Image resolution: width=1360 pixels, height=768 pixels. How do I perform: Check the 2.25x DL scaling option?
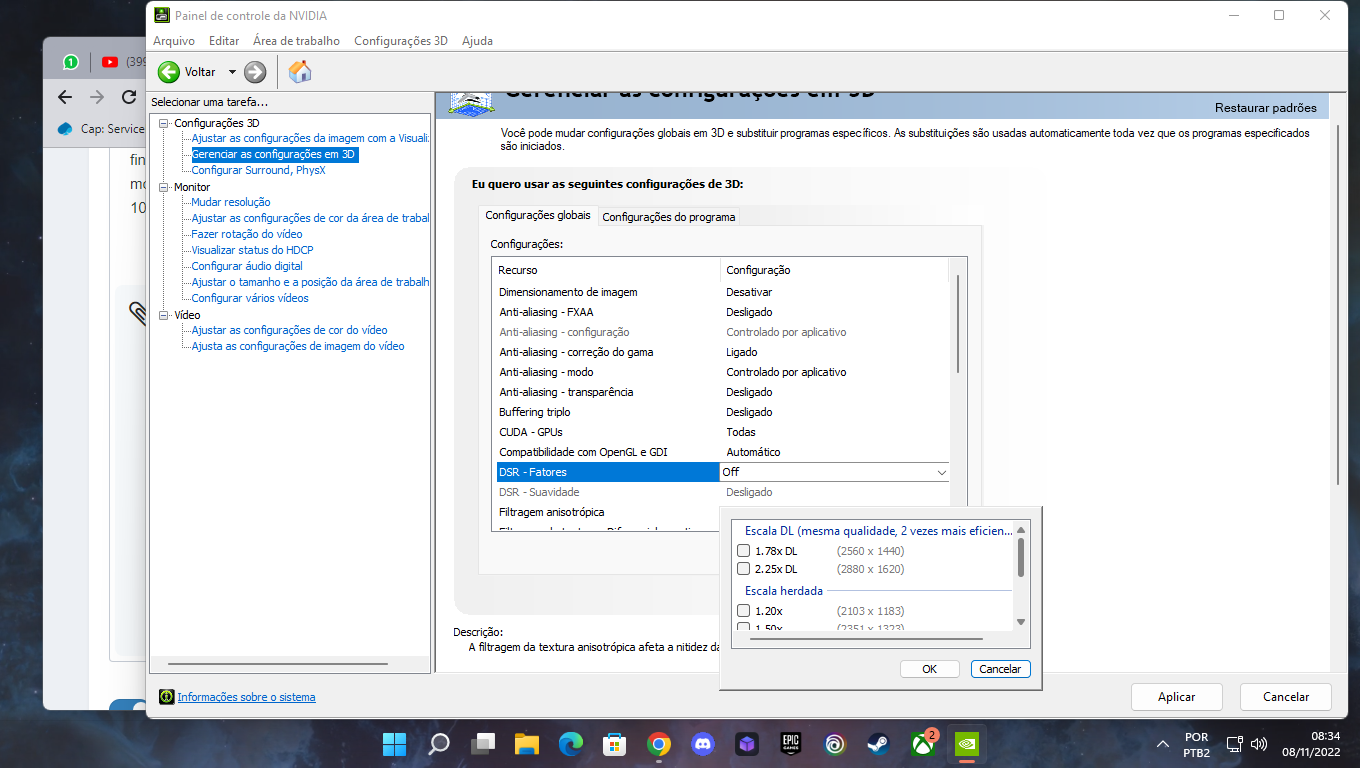coord(743,569)
